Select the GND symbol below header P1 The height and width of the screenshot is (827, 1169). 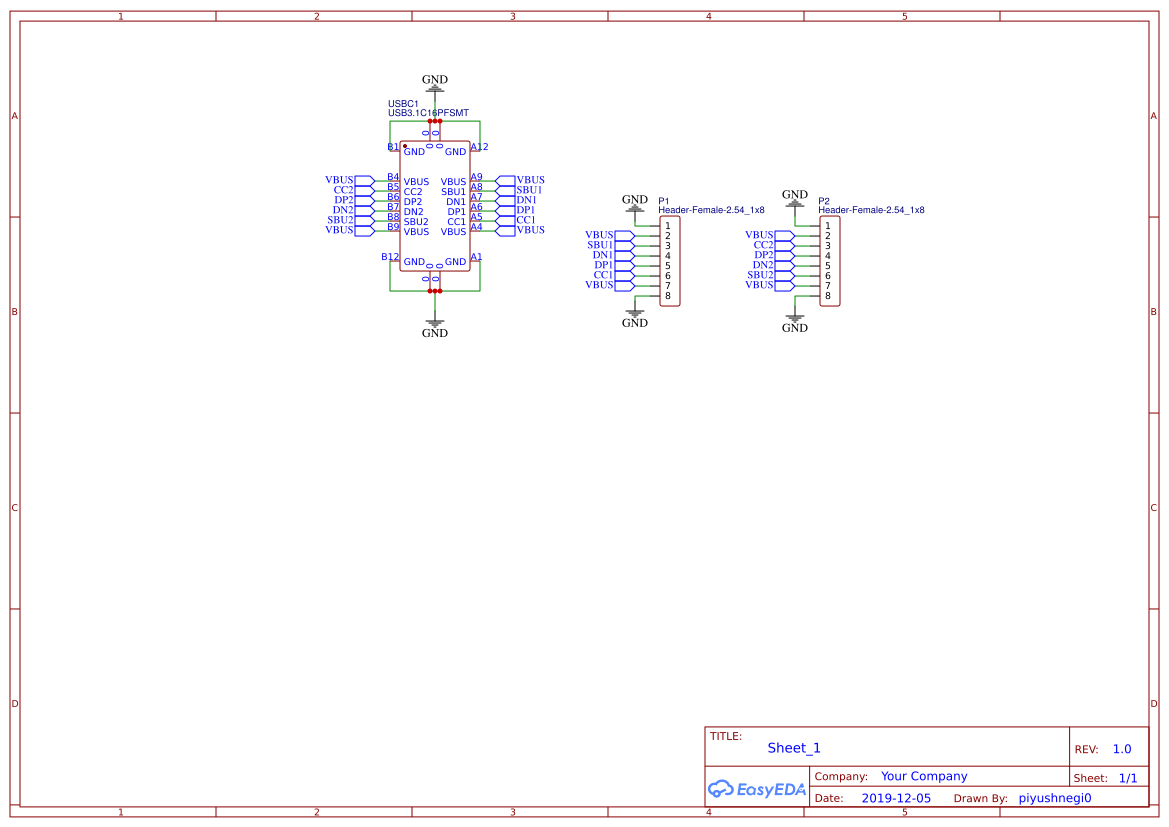(635, 318)
